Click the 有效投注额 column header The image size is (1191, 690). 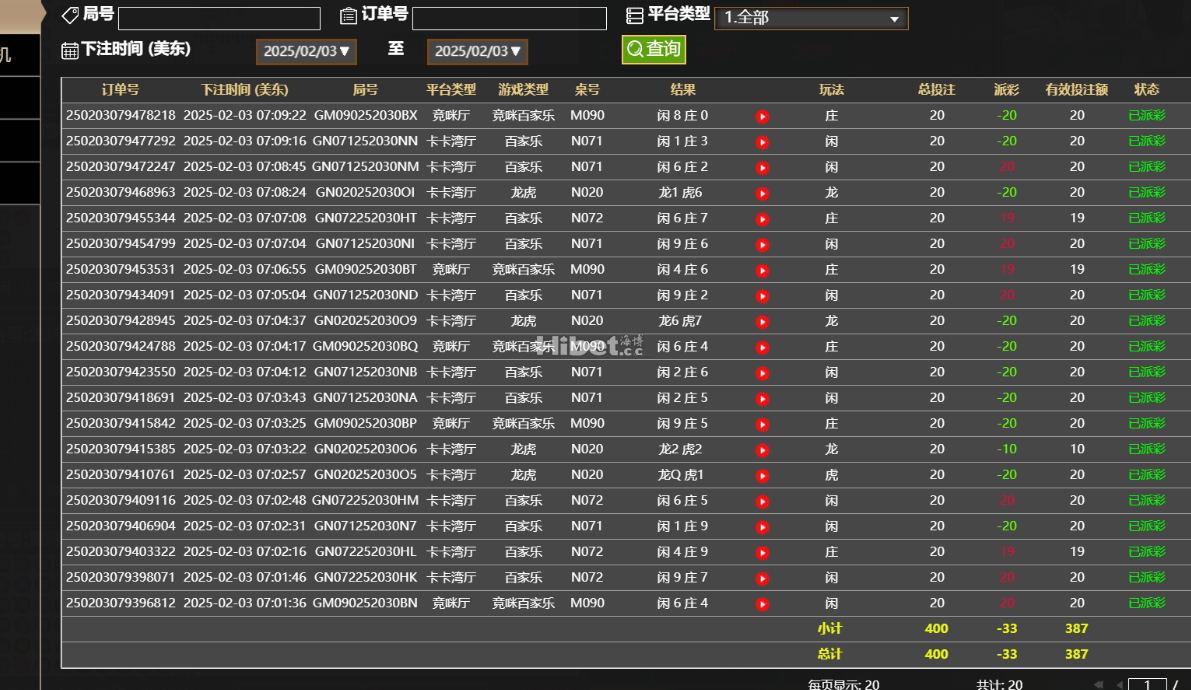tap(1077, 90)
